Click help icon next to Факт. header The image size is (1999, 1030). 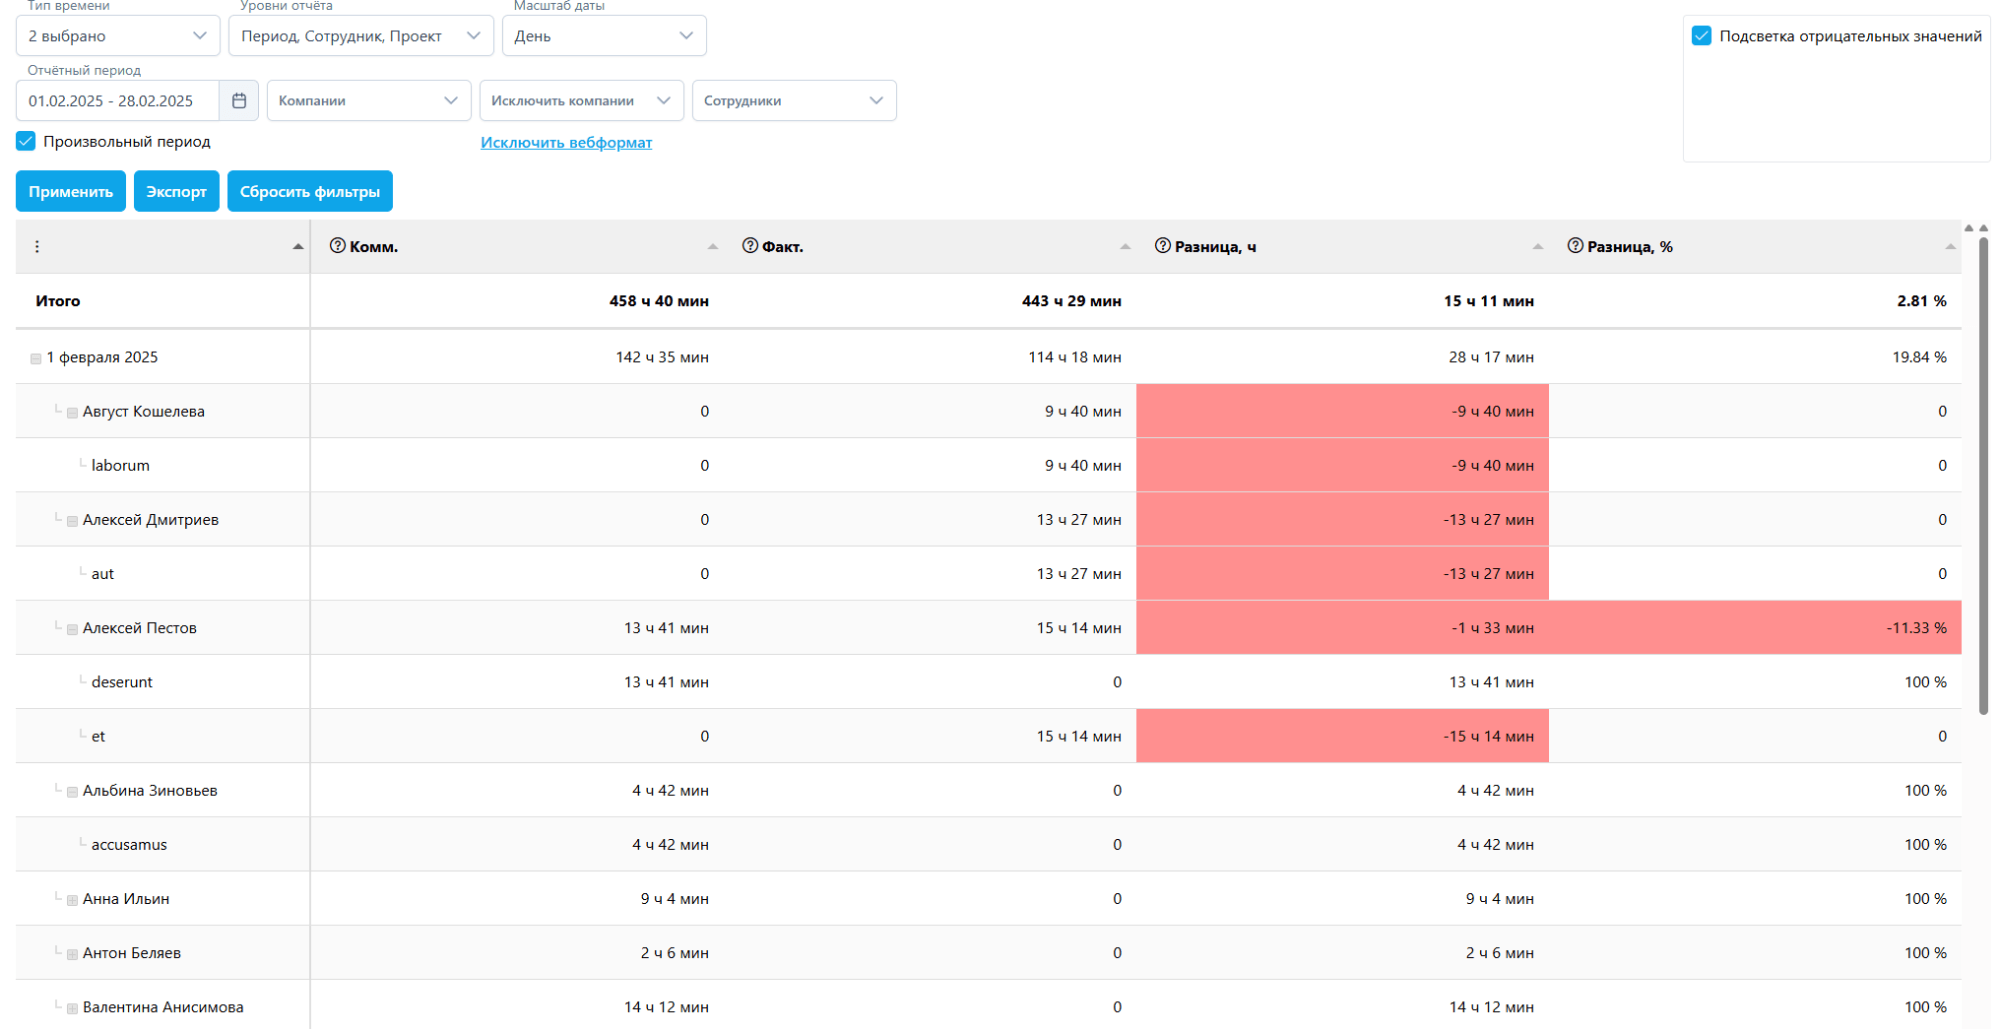[x=750, y=246]
